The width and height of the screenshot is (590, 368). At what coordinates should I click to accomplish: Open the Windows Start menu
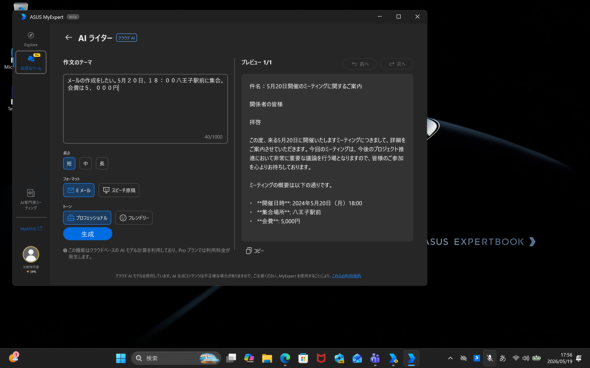pyautogui.click(x=121, y=358)
